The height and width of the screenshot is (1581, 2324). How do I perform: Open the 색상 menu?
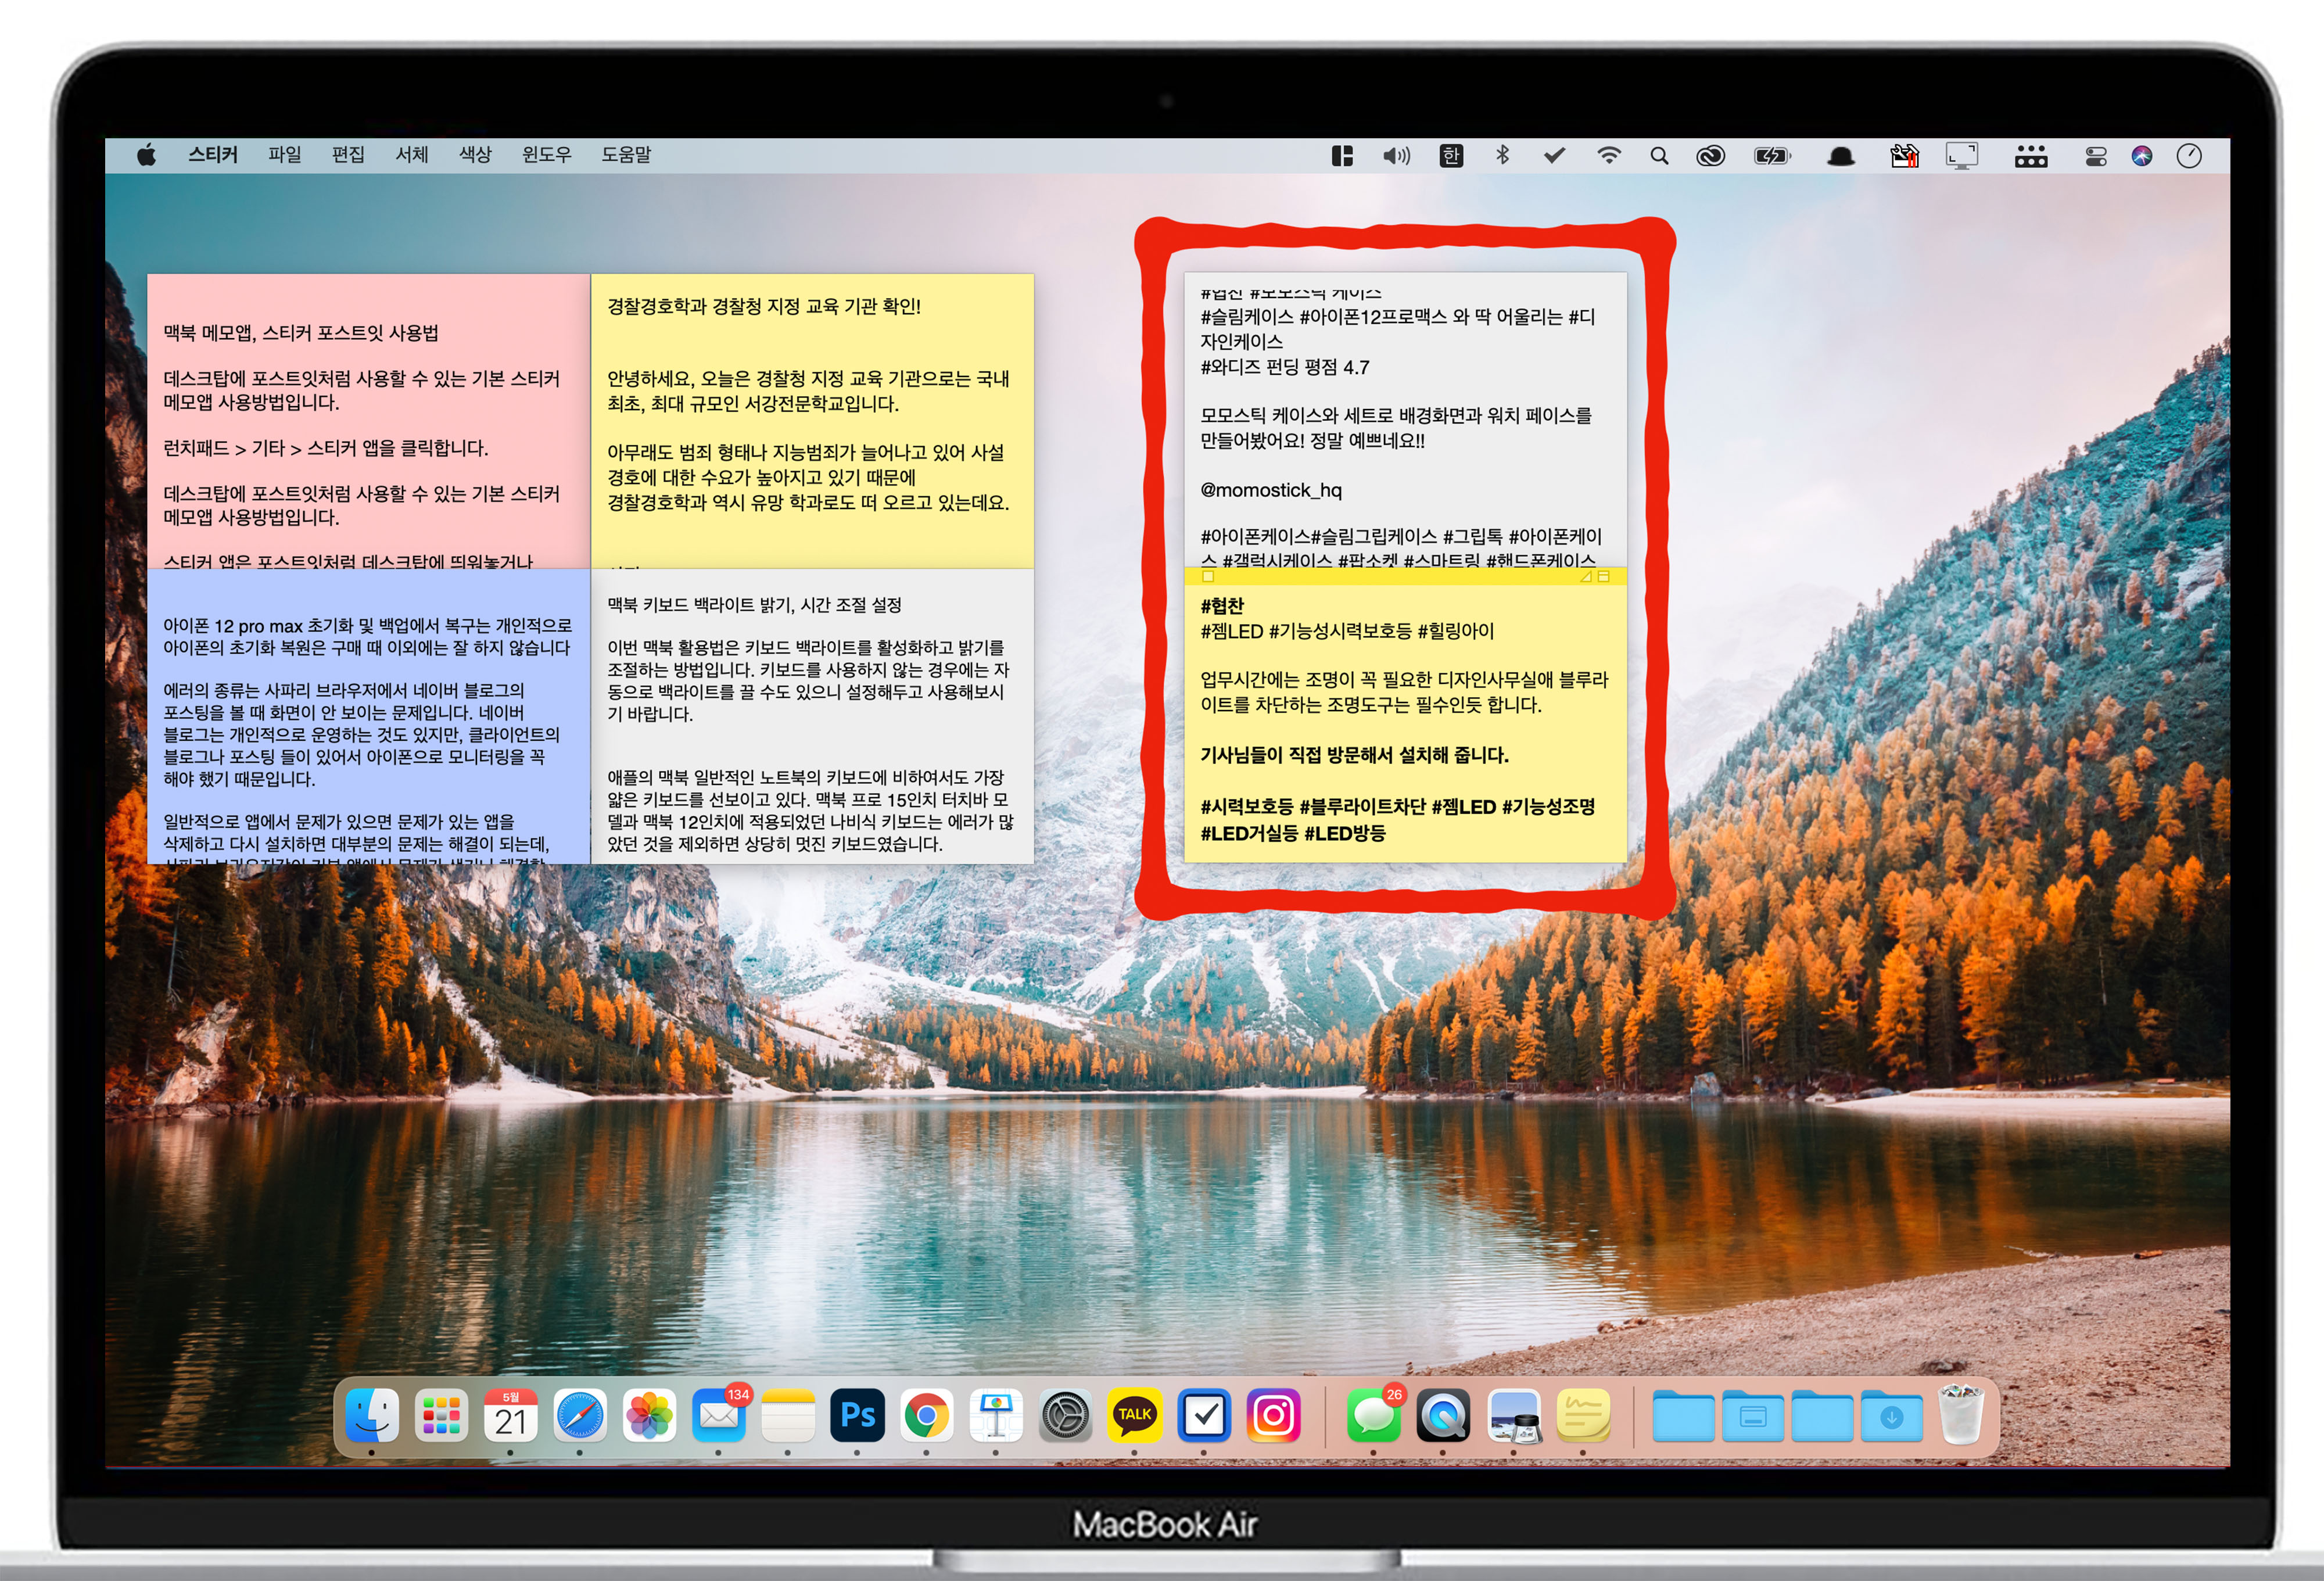point(475,155)
